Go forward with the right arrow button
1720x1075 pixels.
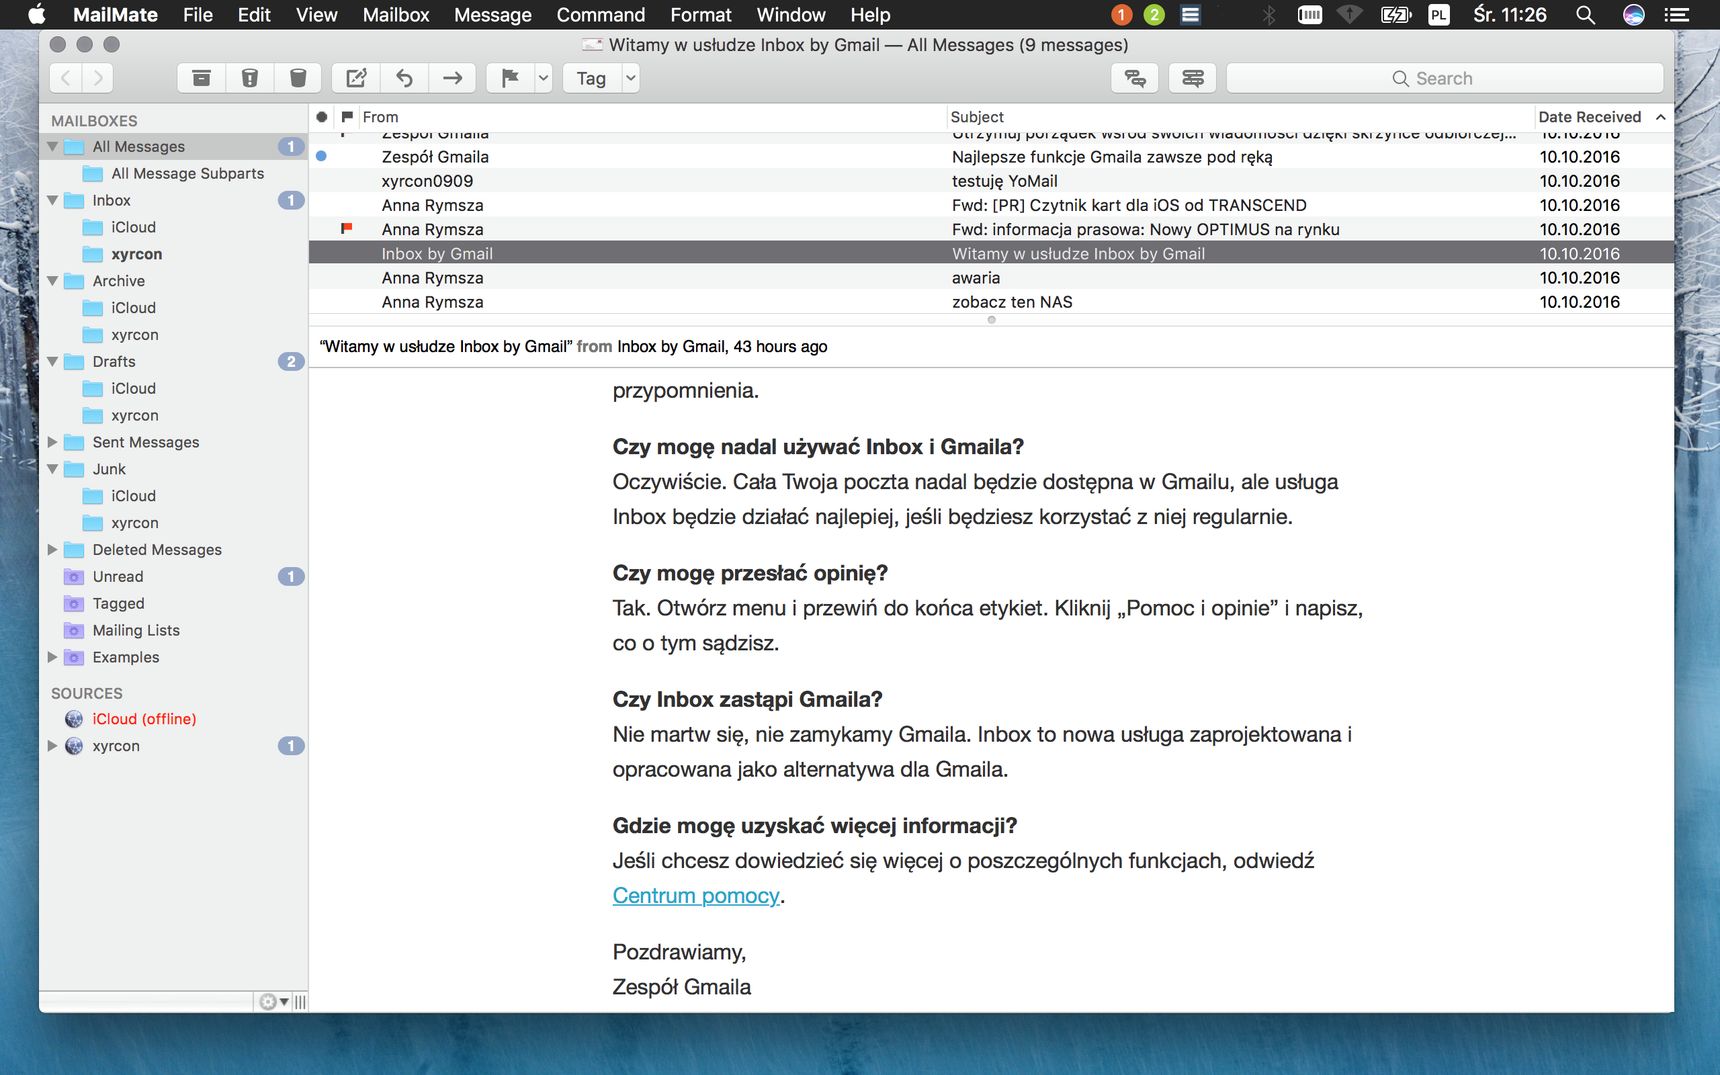pos(97,78)
